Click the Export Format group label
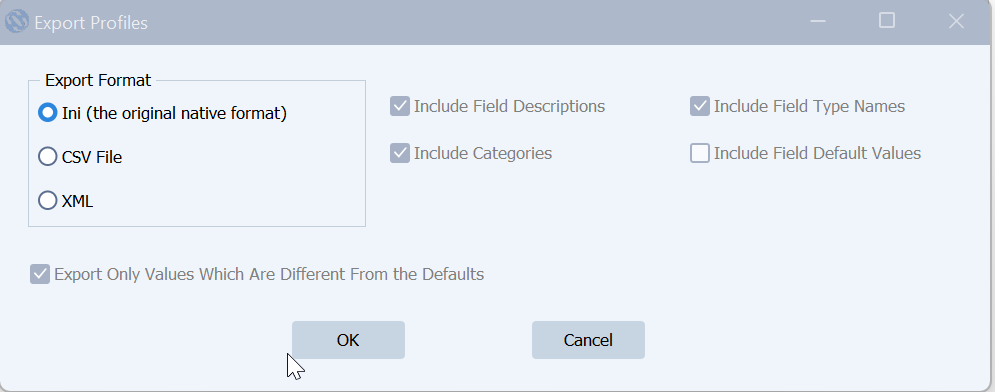The image size is (995, 392). point(98,81)
